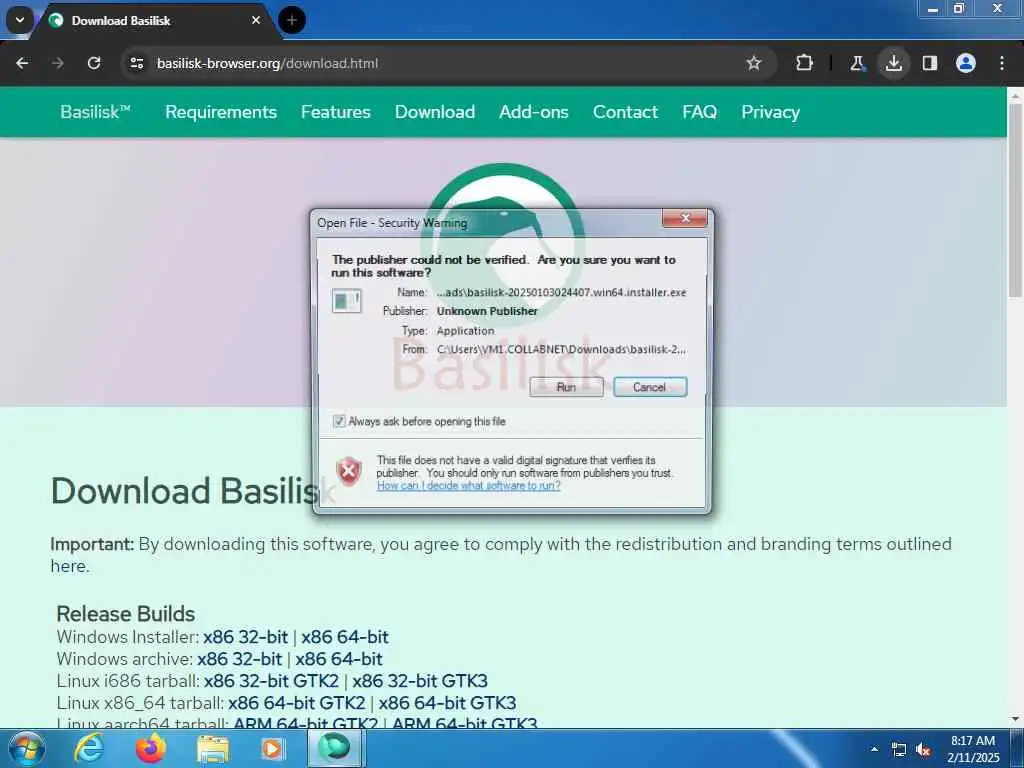
Task: Download Linux x86_64 64-bit GTK3 tarball
Action: click(447, 703)
